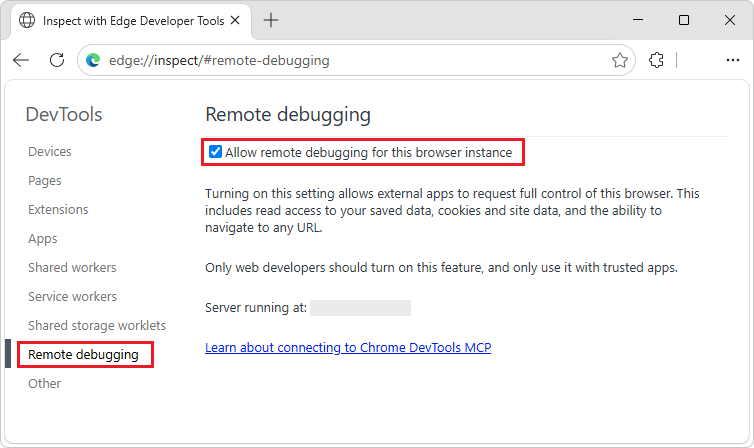Click the 'Server running at:' label
This screenshot has height=448, width=754.
[x=256, y=308]
